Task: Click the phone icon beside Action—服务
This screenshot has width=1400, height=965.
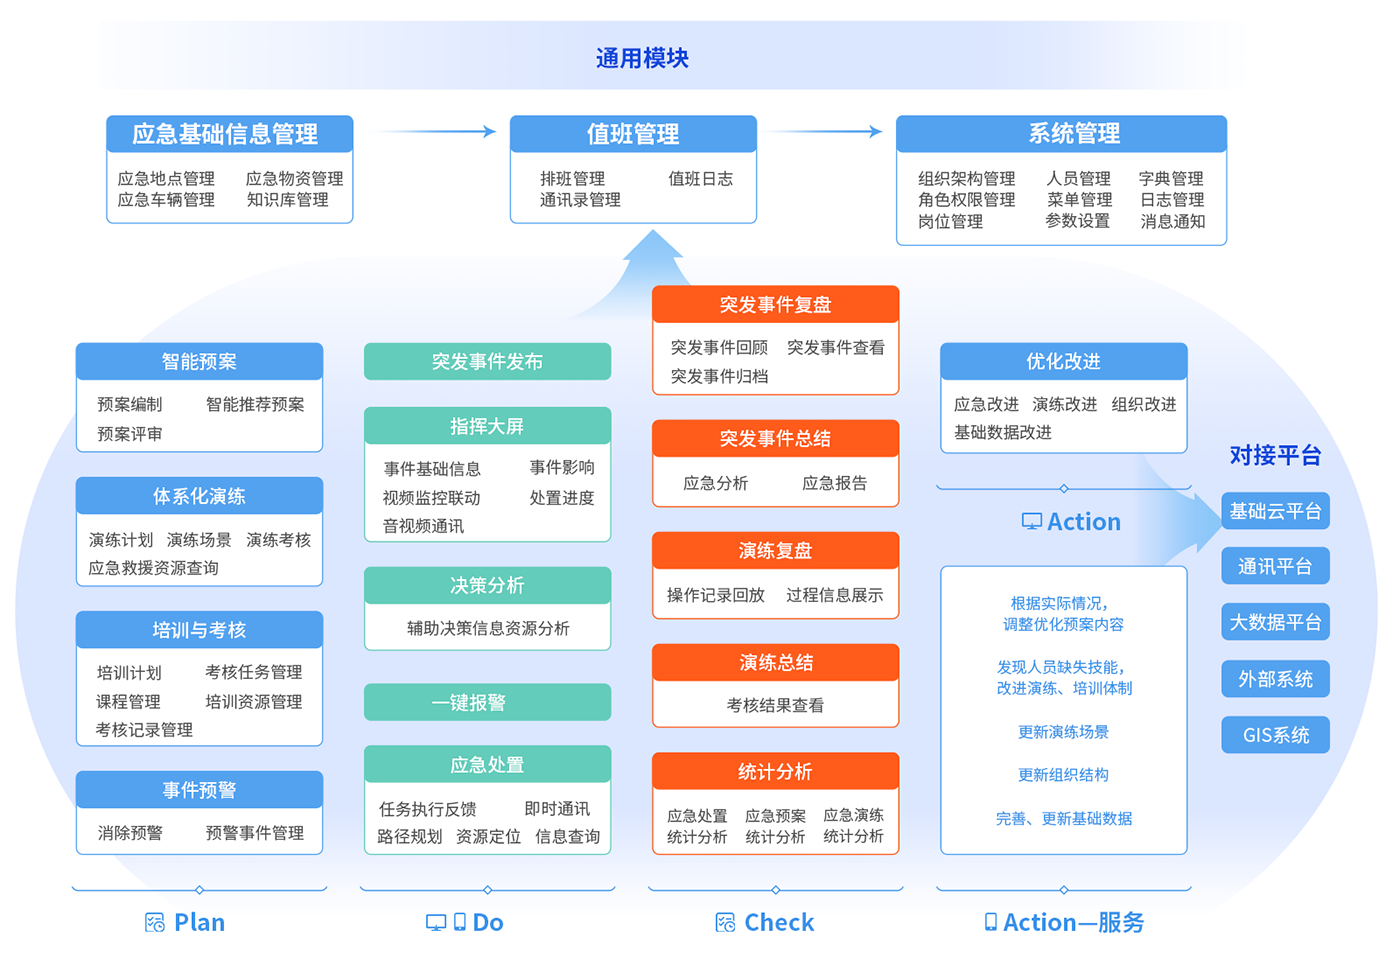Action: [x=990, y=922]
